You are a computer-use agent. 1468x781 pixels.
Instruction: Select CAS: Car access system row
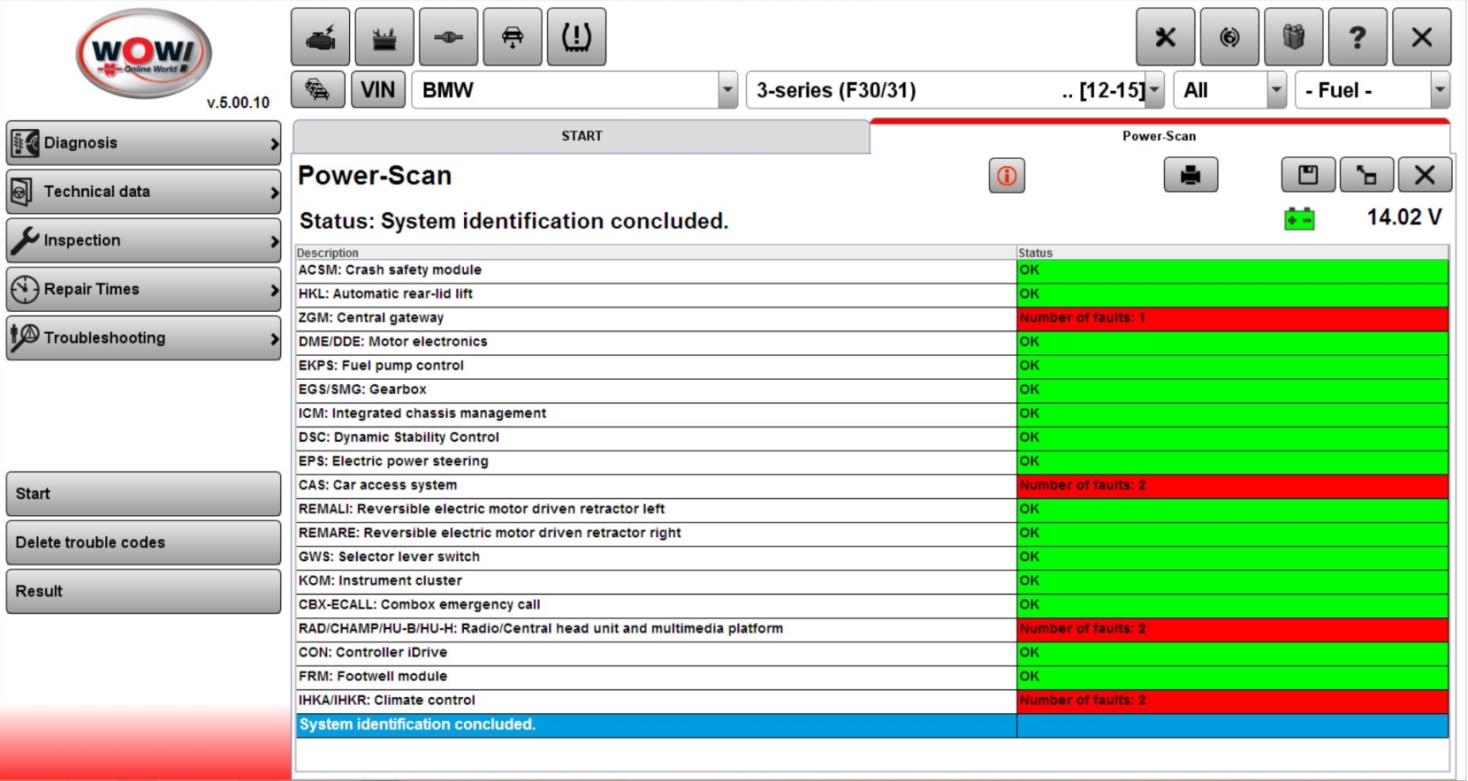872,485
